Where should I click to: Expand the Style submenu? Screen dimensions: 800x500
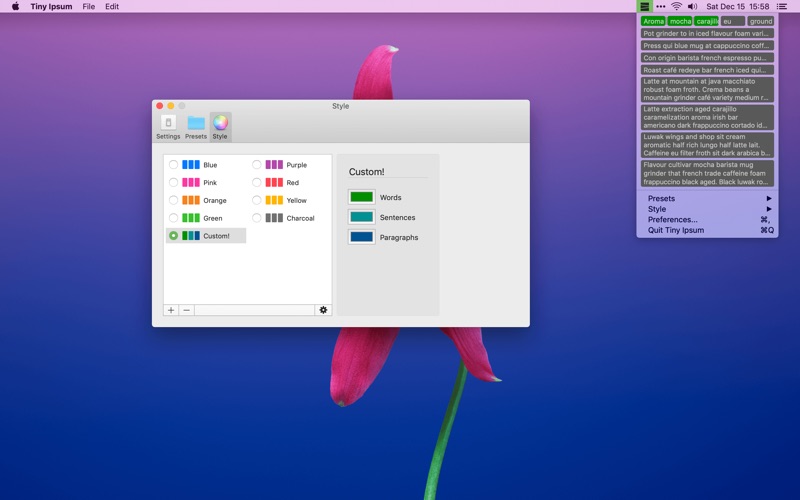[x=707, y=209]
